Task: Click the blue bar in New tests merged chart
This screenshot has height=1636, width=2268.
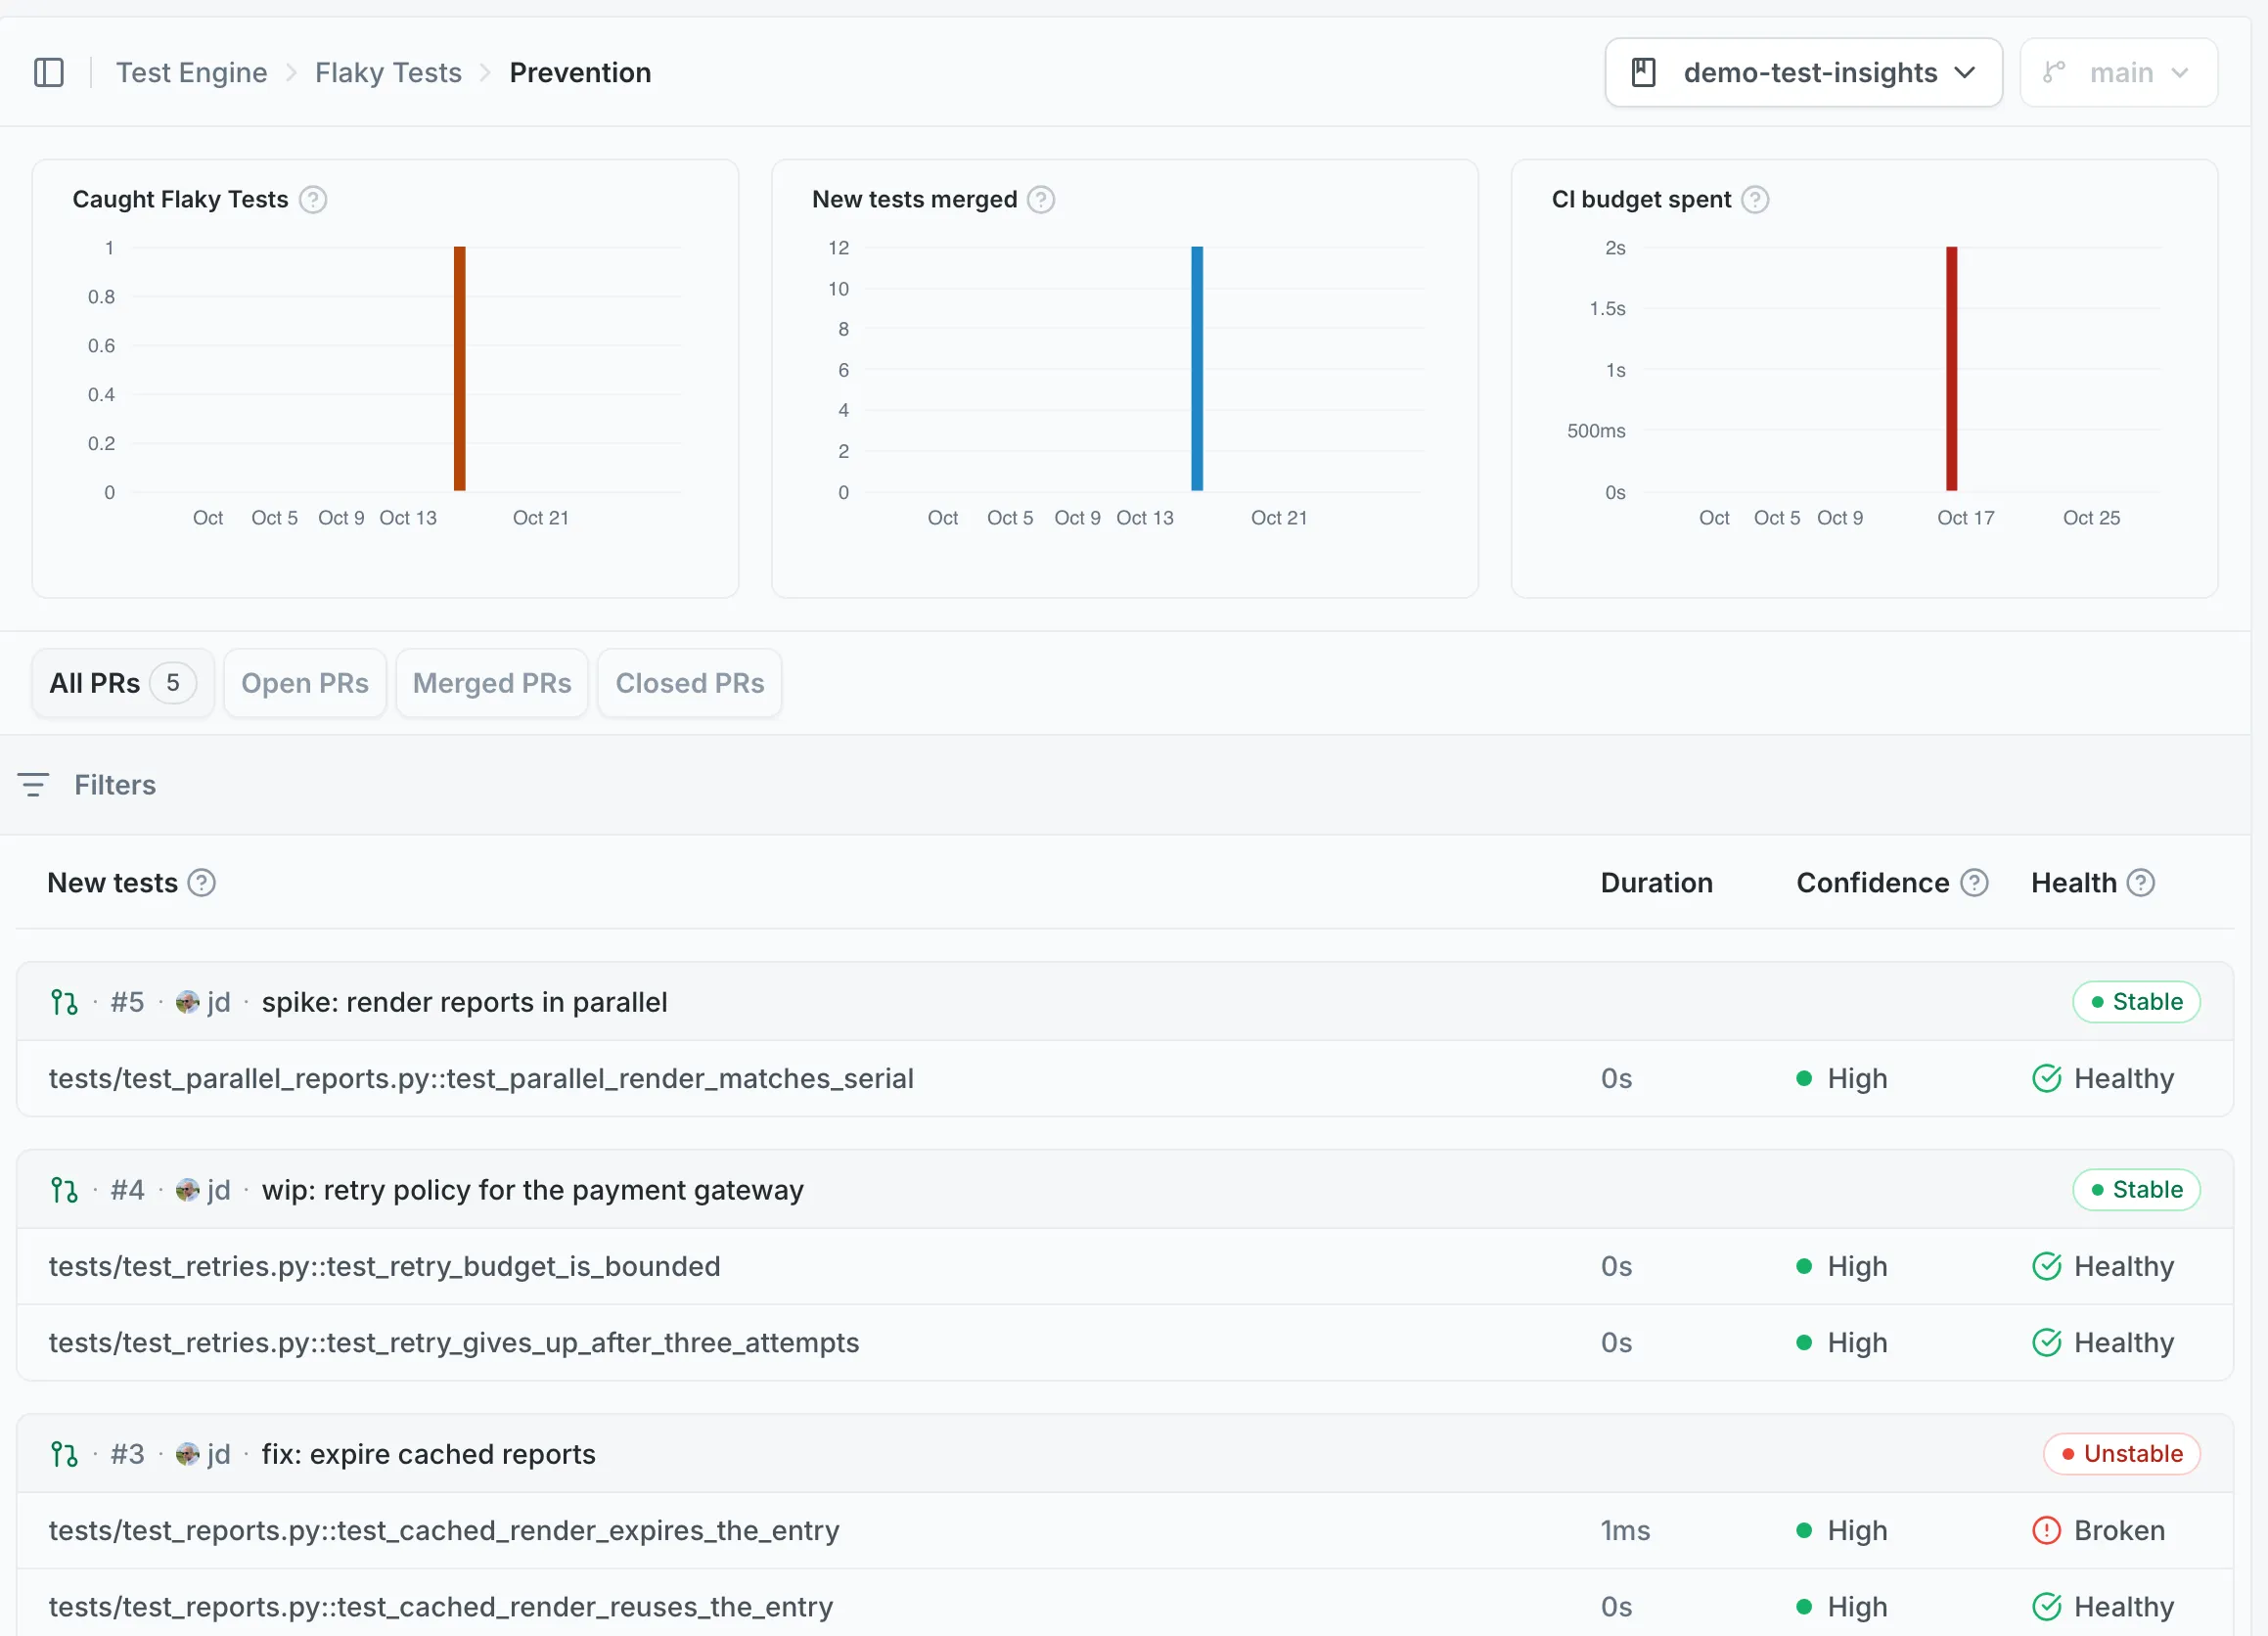Action: pyautogui.click(x=1197, y=369)
